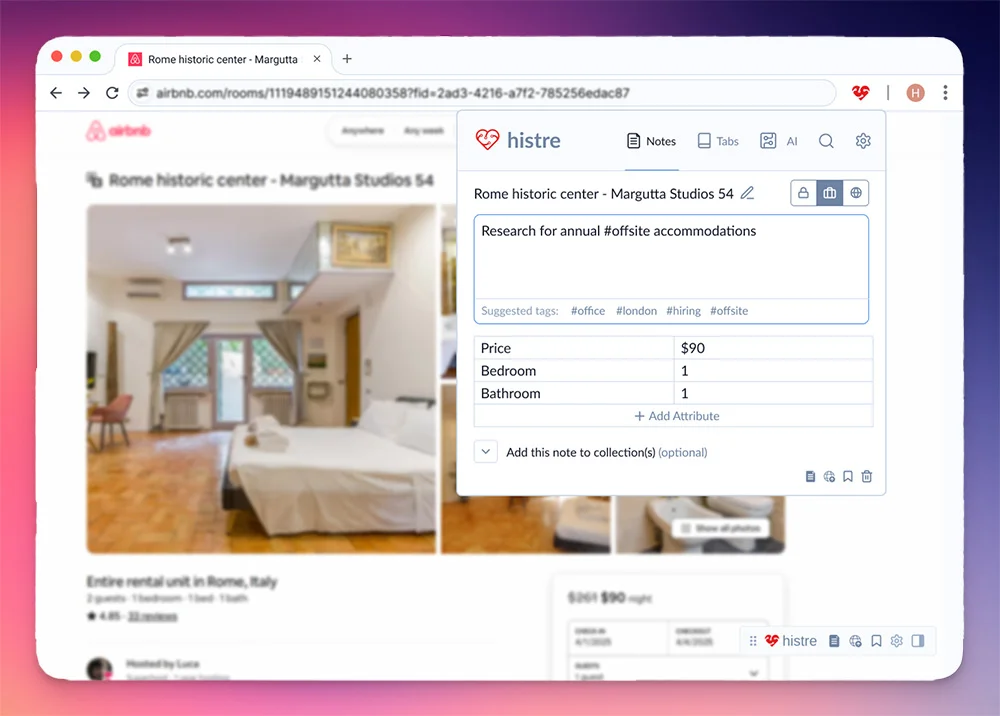Click the note page icon at popup bottom
Viewport: 1000px width, 716px height.
810,476
